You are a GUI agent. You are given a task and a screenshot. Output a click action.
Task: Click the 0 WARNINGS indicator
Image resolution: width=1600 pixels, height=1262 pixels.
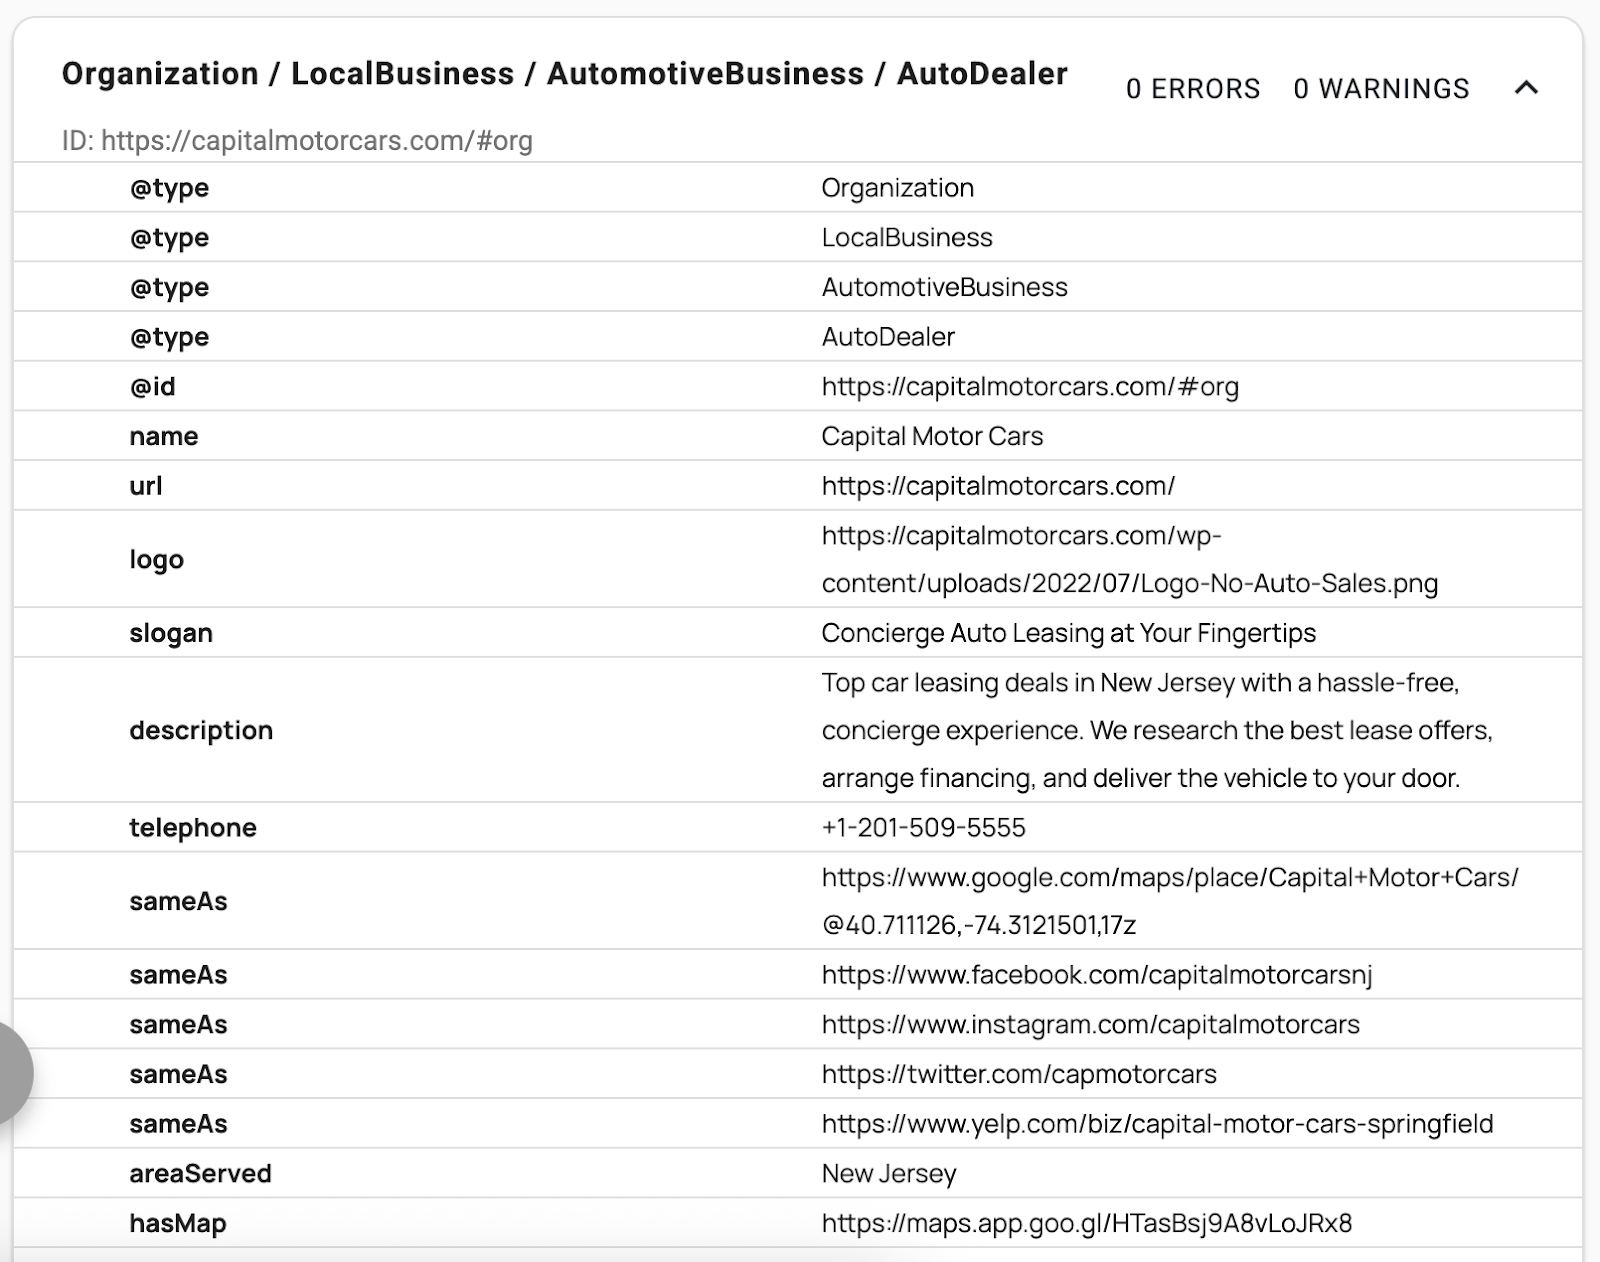pos(1381,89)
